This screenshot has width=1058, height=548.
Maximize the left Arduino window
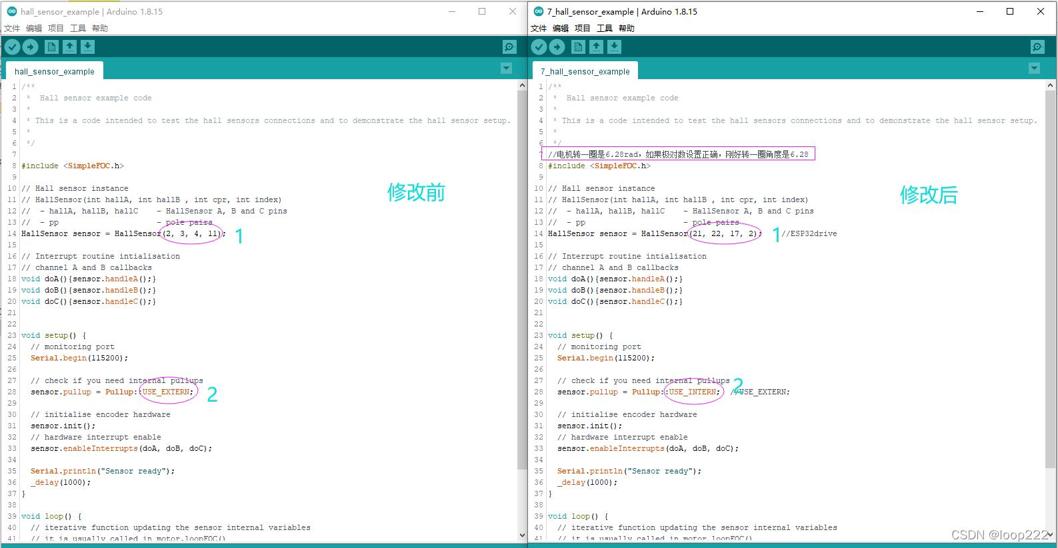pos(482,11)
